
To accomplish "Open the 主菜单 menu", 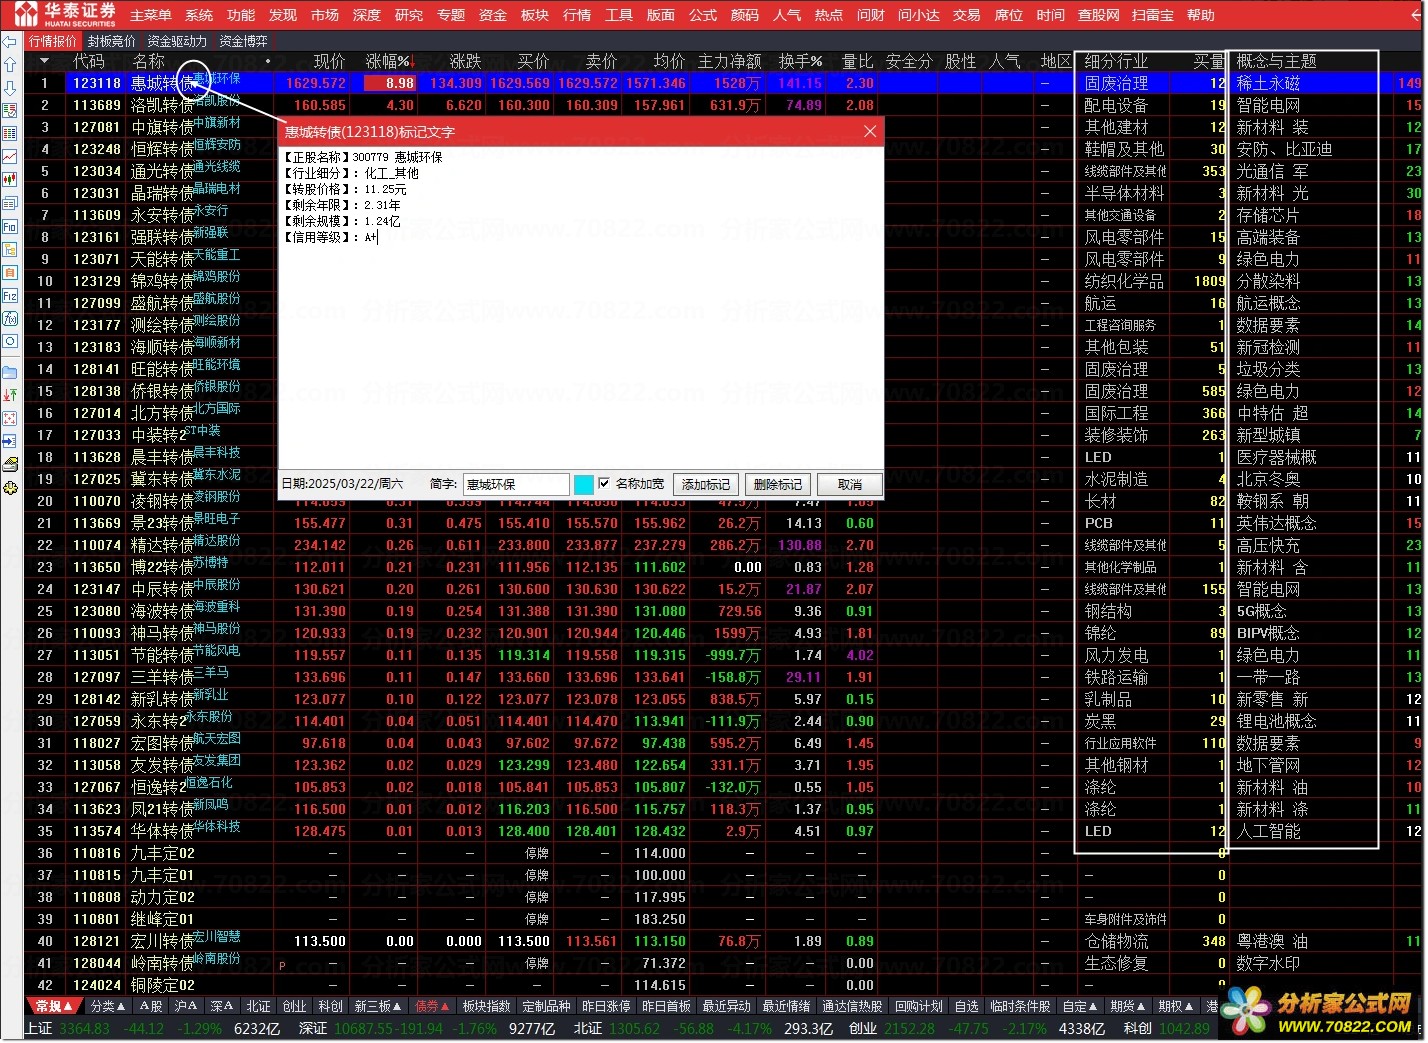I will (150, 15).
